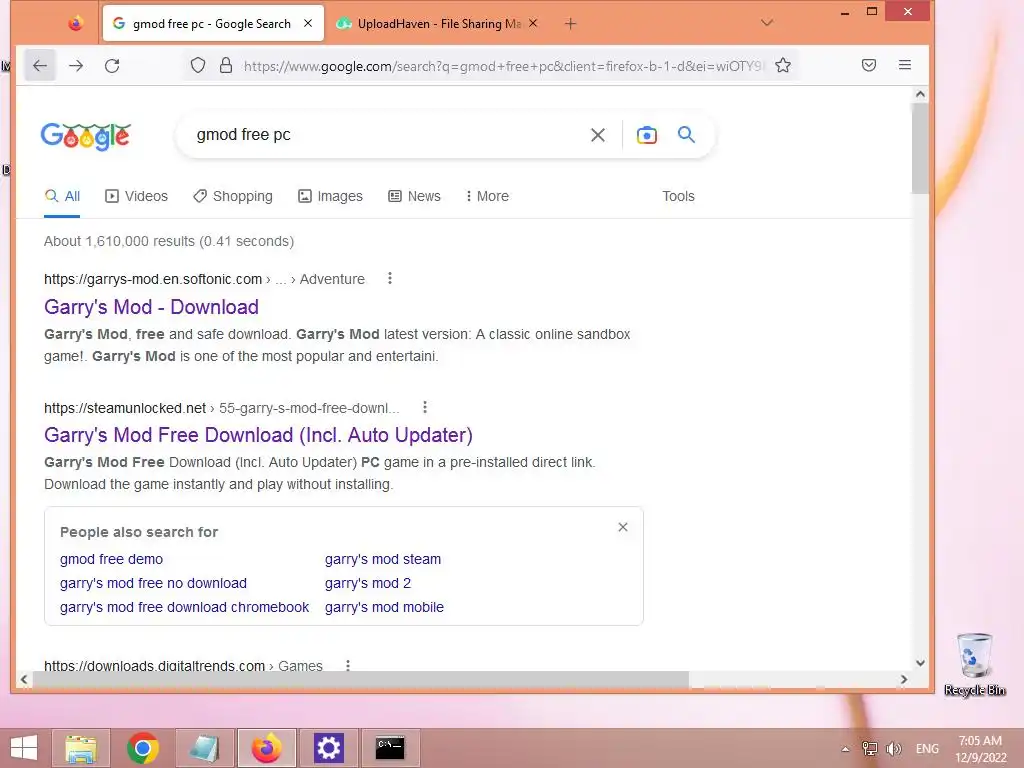The height and width of the screenshot is (768, 1024).
Task: Search for garry's mod mobile
Action: pos(384,607)
